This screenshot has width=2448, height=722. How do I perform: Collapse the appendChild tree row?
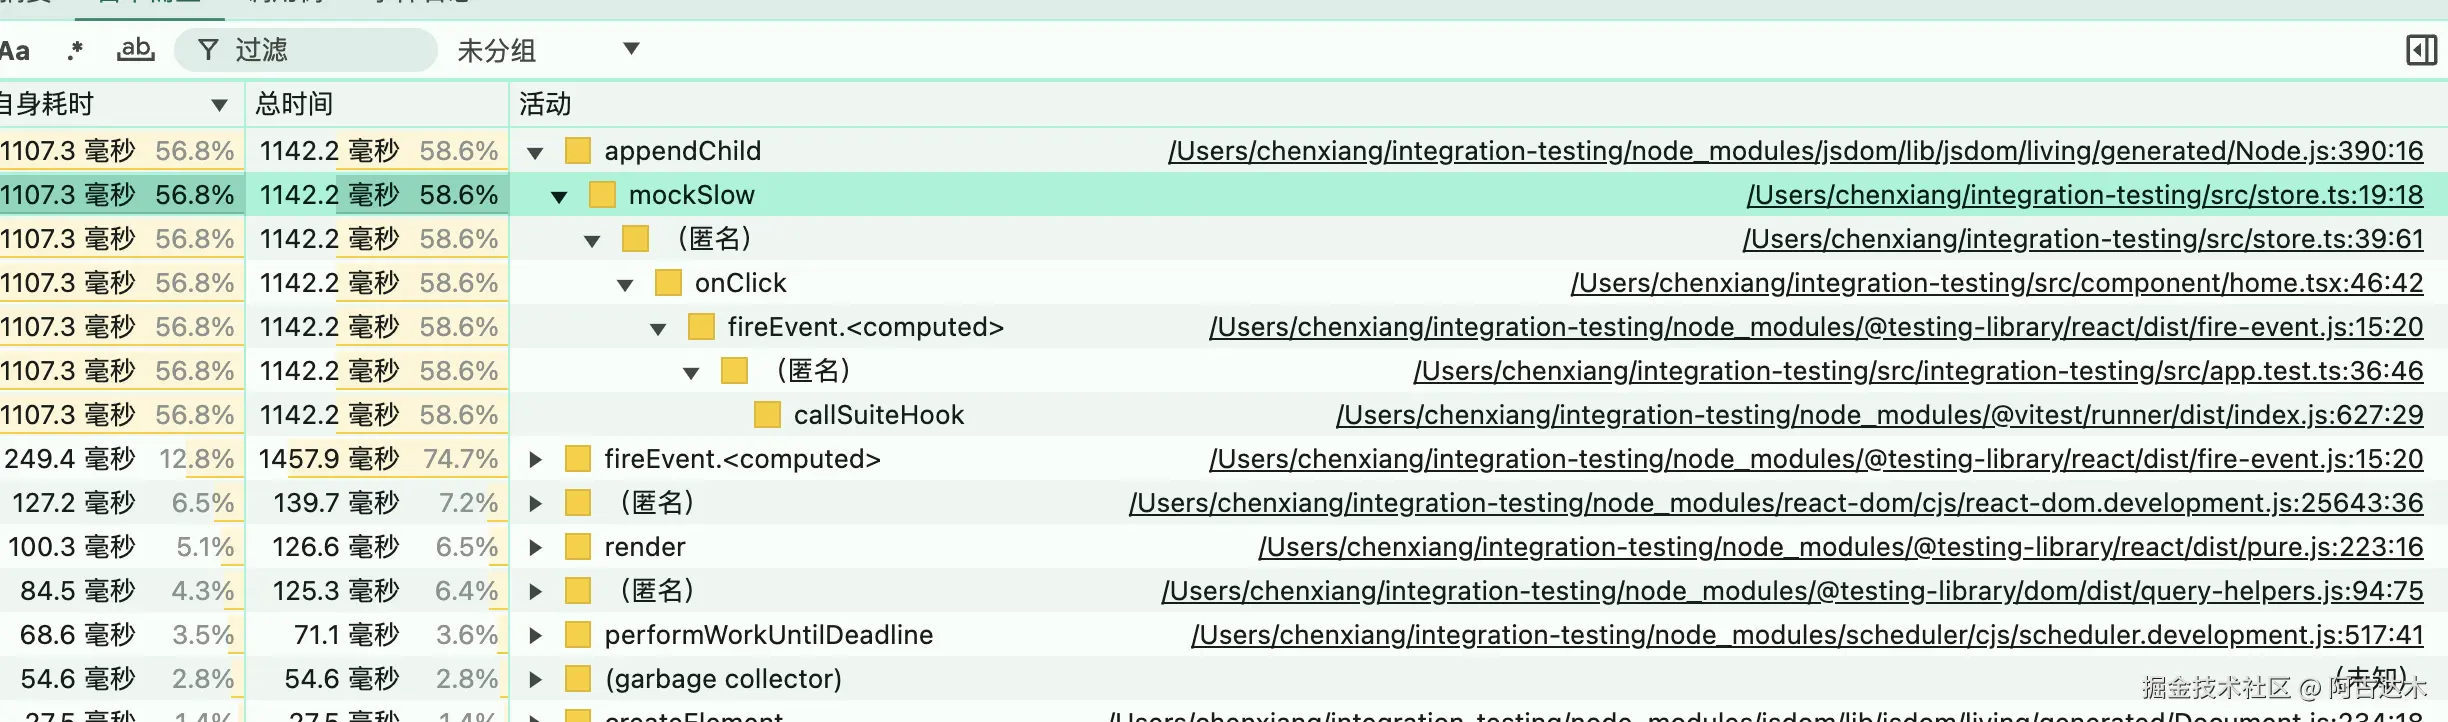point(535,153)
